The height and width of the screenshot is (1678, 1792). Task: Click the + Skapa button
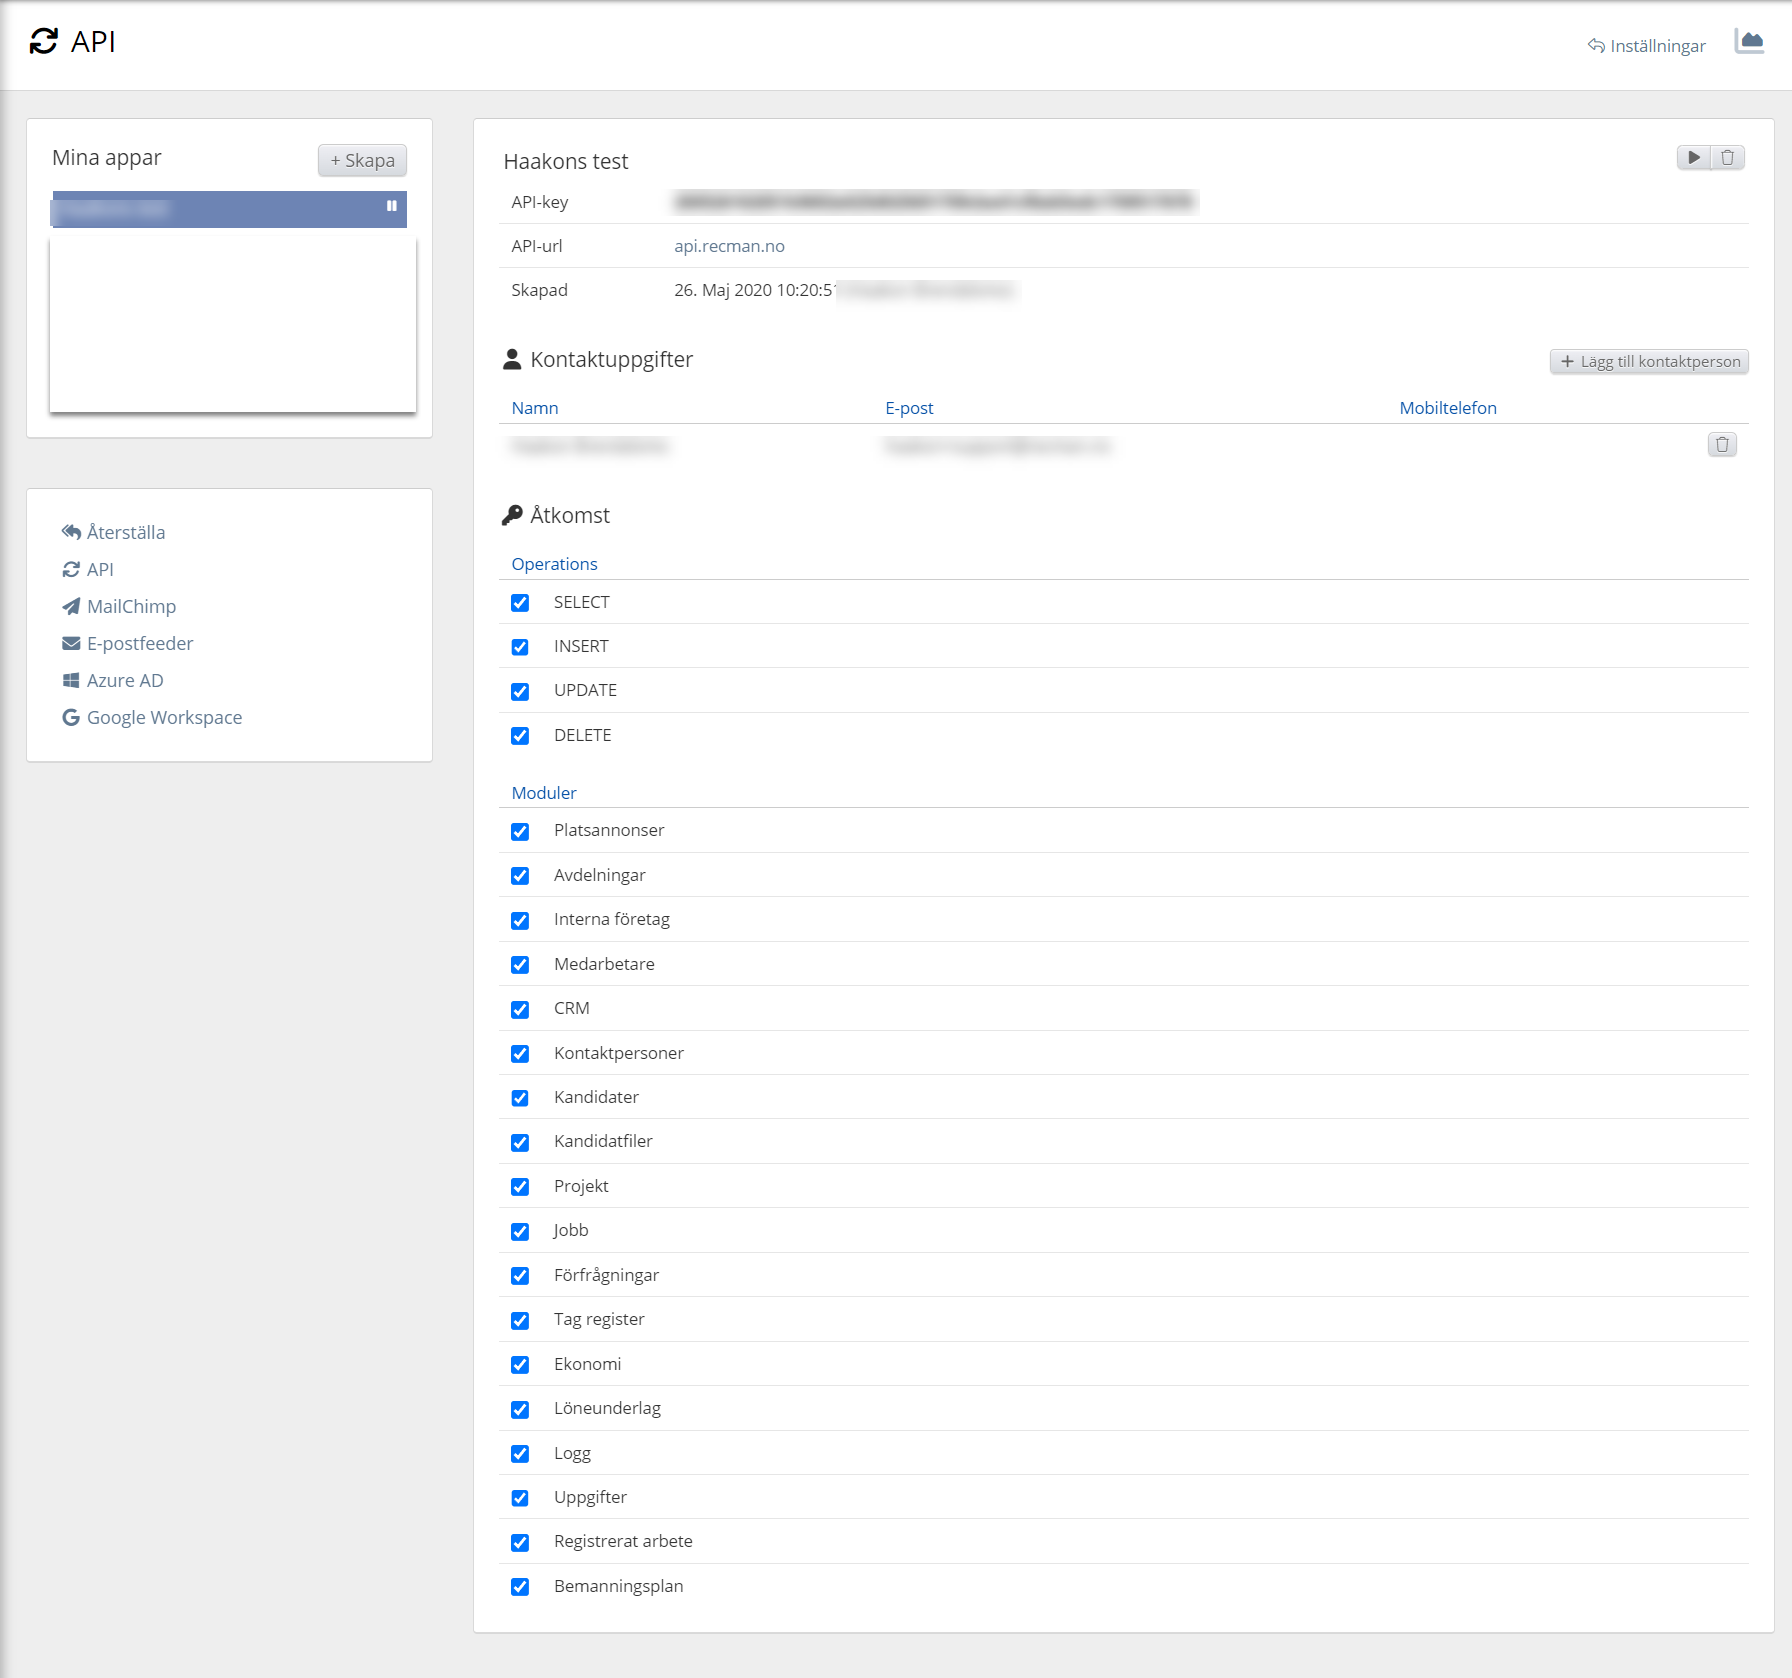tap(362, 160)
